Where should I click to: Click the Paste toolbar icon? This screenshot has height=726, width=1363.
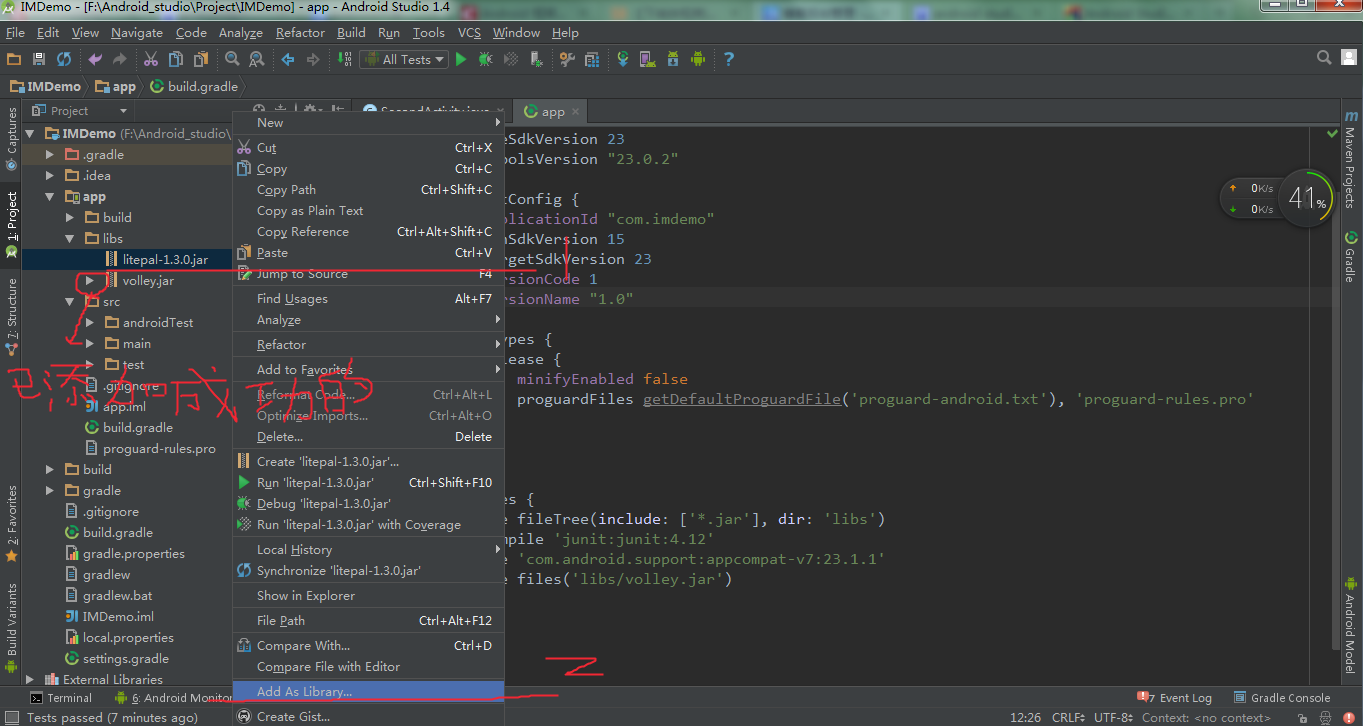[201, 60]
